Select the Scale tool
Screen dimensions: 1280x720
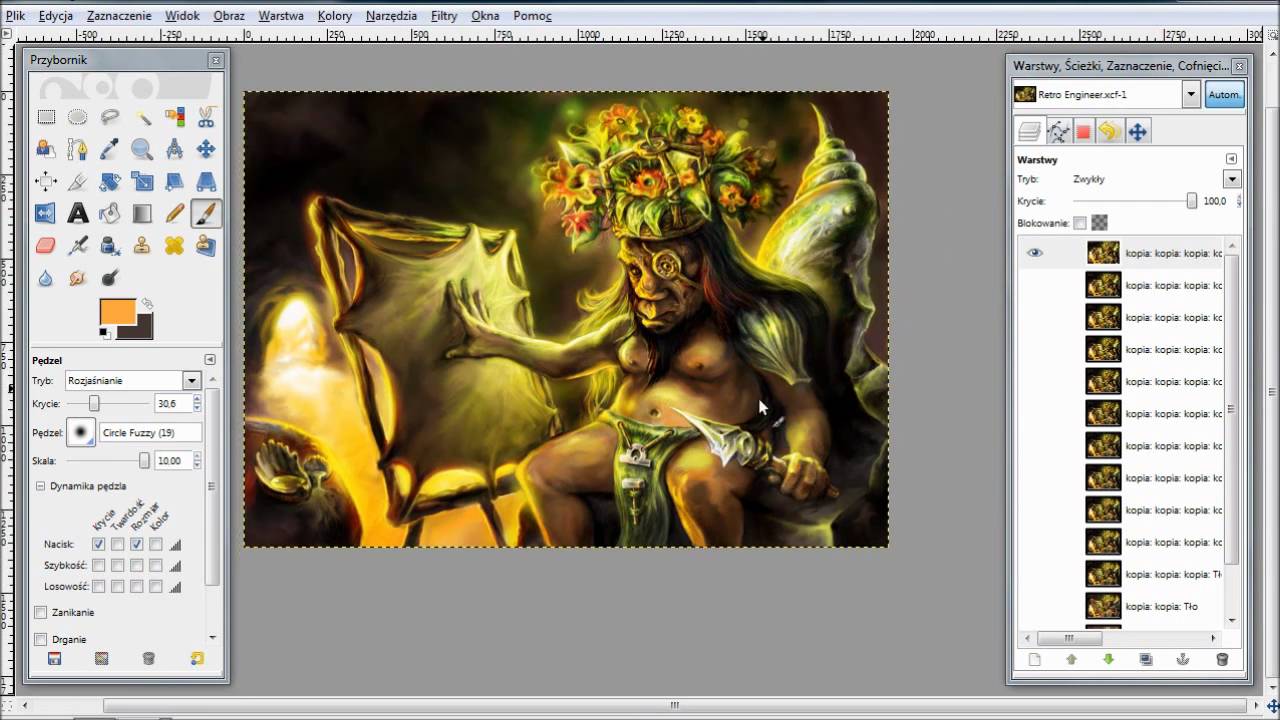pyautogui.click(x=142, y=181)
